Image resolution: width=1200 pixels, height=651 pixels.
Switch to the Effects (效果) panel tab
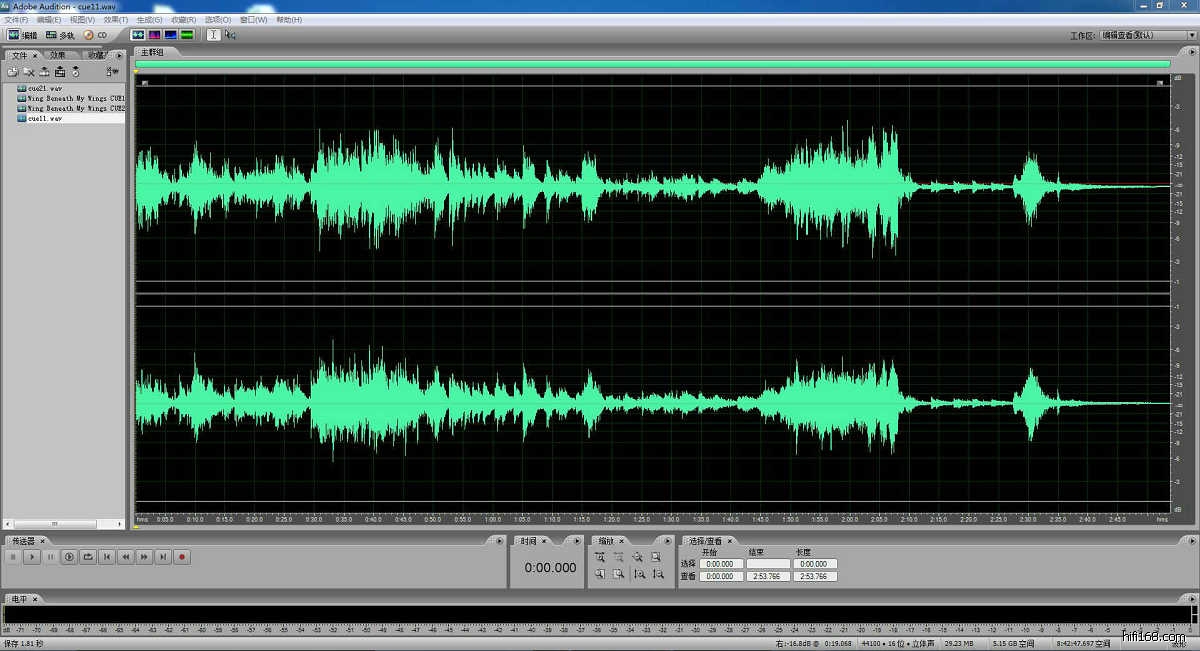point(58,55)
